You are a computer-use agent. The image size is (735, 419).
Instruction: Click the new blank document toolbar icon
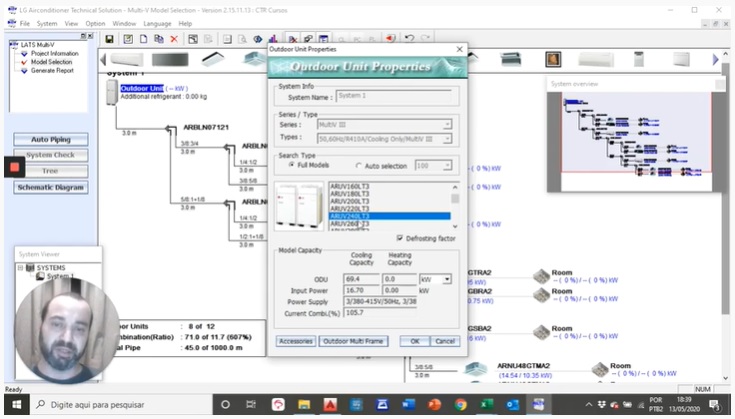pyautogui.click(x=143, y=39)
